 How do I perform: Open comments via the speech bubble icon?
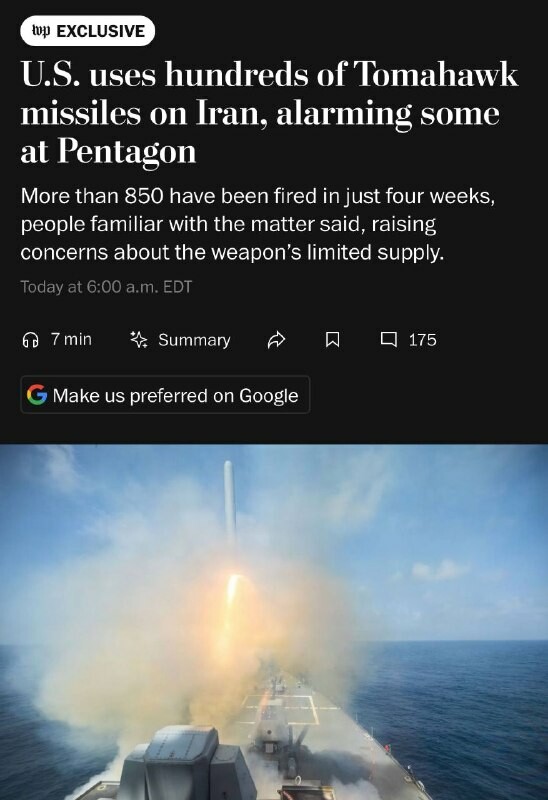coord(389,340)
